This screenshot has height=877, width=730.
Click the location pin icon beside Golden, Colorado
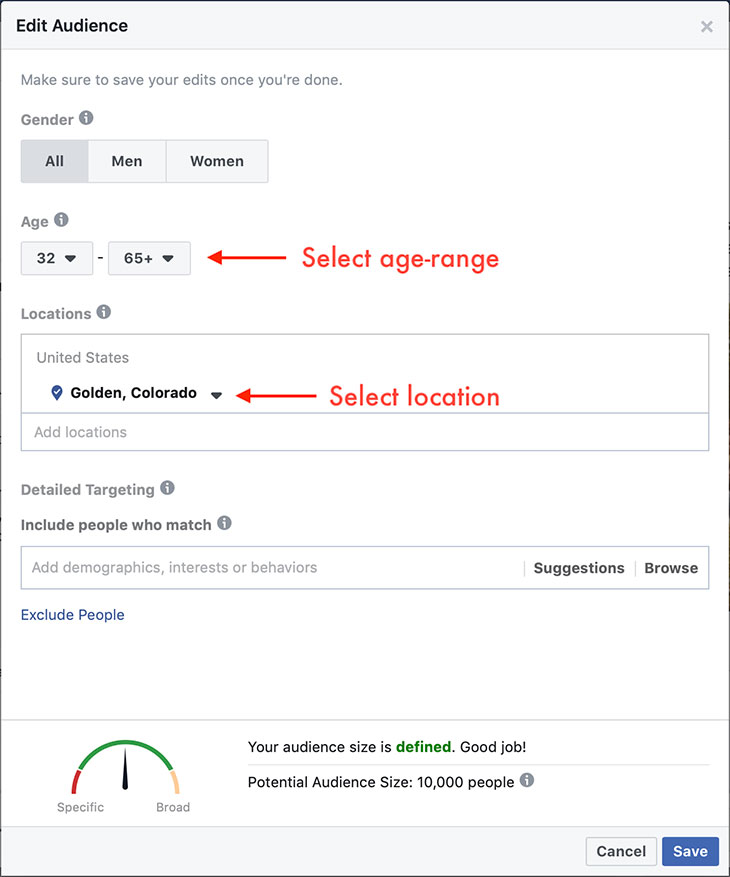click(57, 393)
